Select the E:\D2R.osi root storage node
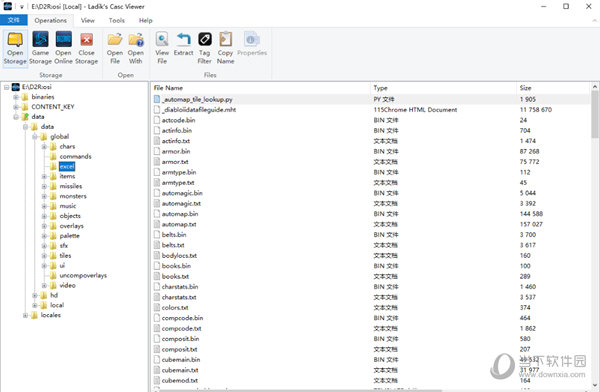600x392 pixels. 36,87
